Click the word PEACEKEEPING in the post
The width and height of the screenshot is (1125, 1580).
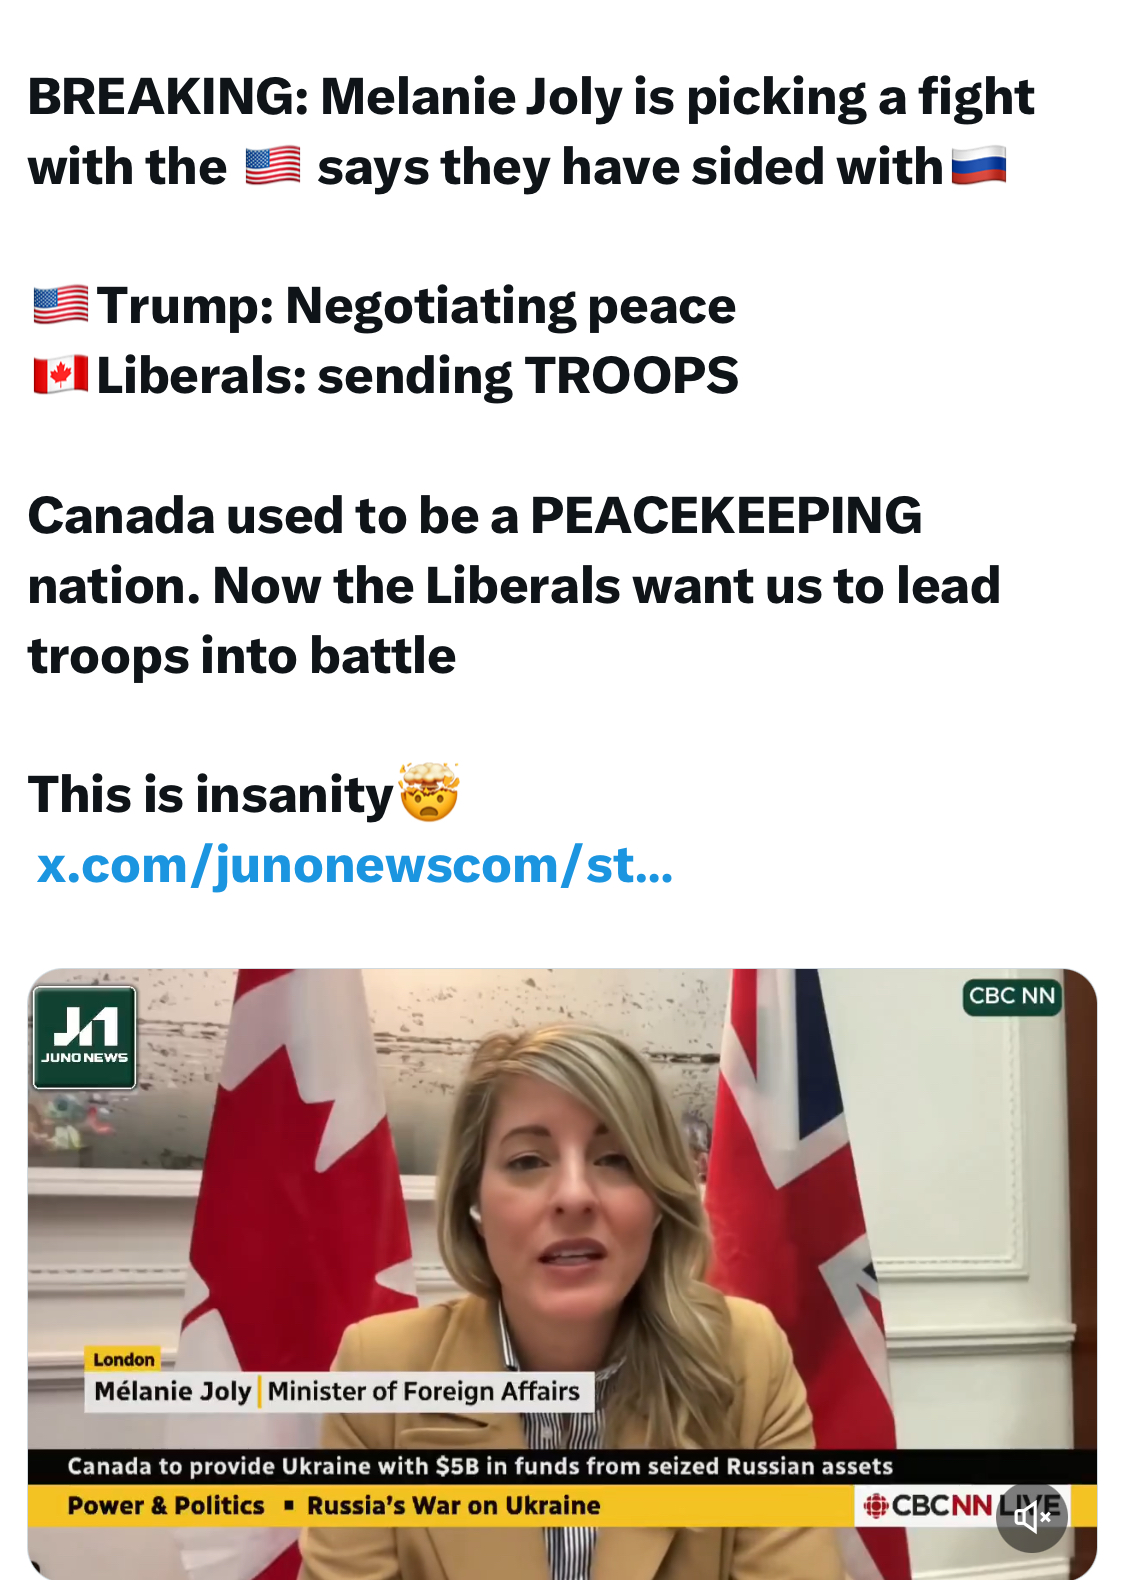tap(726, 516)
